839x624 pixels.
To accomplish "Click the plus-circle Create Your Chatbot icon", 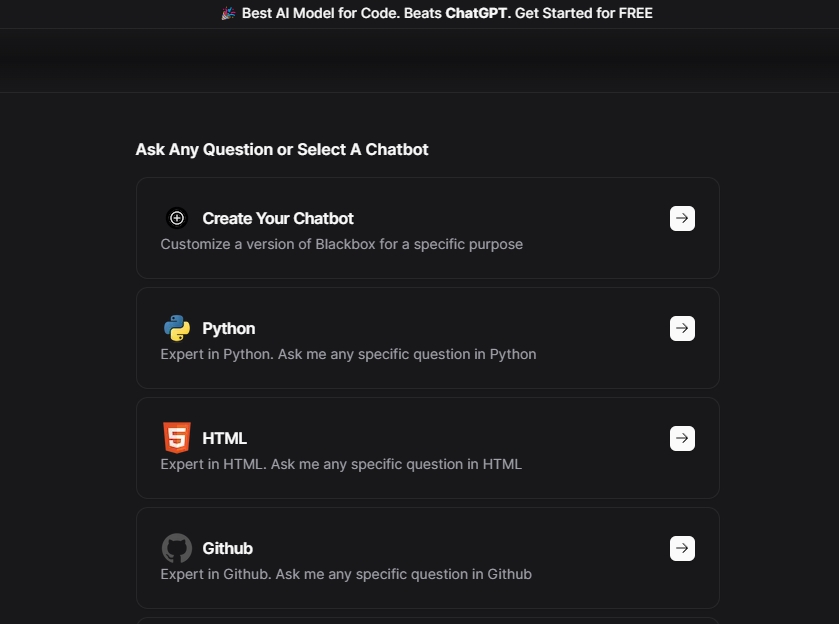I will coord(177,218).
